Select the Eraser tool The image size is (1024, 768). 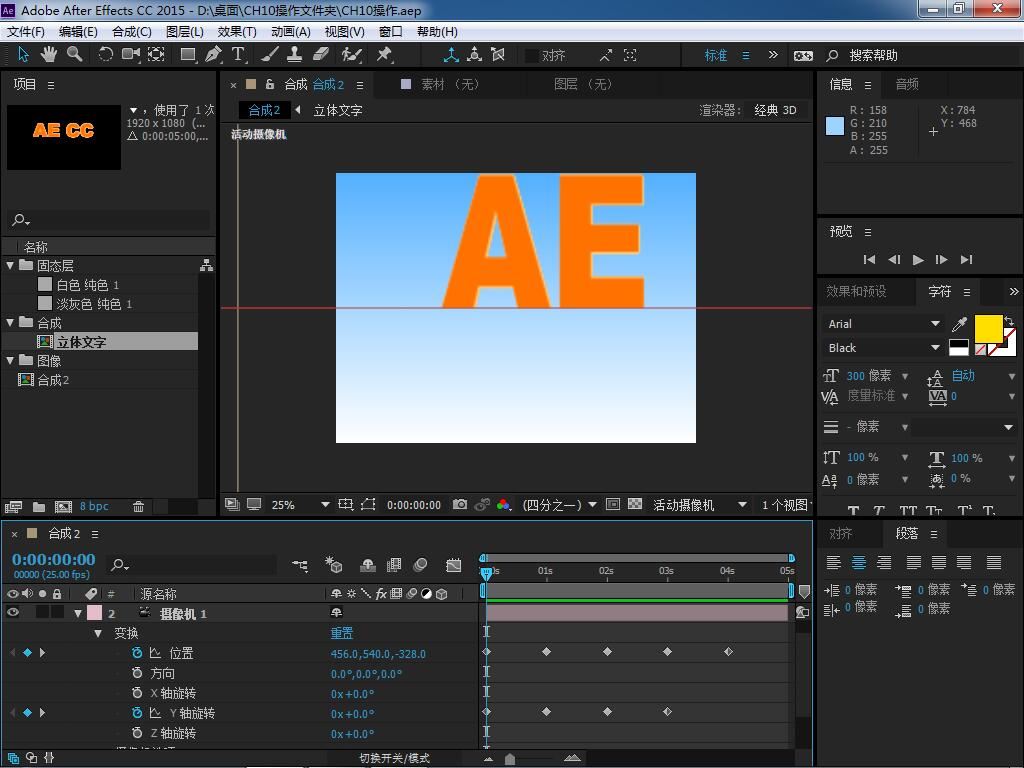321,55
